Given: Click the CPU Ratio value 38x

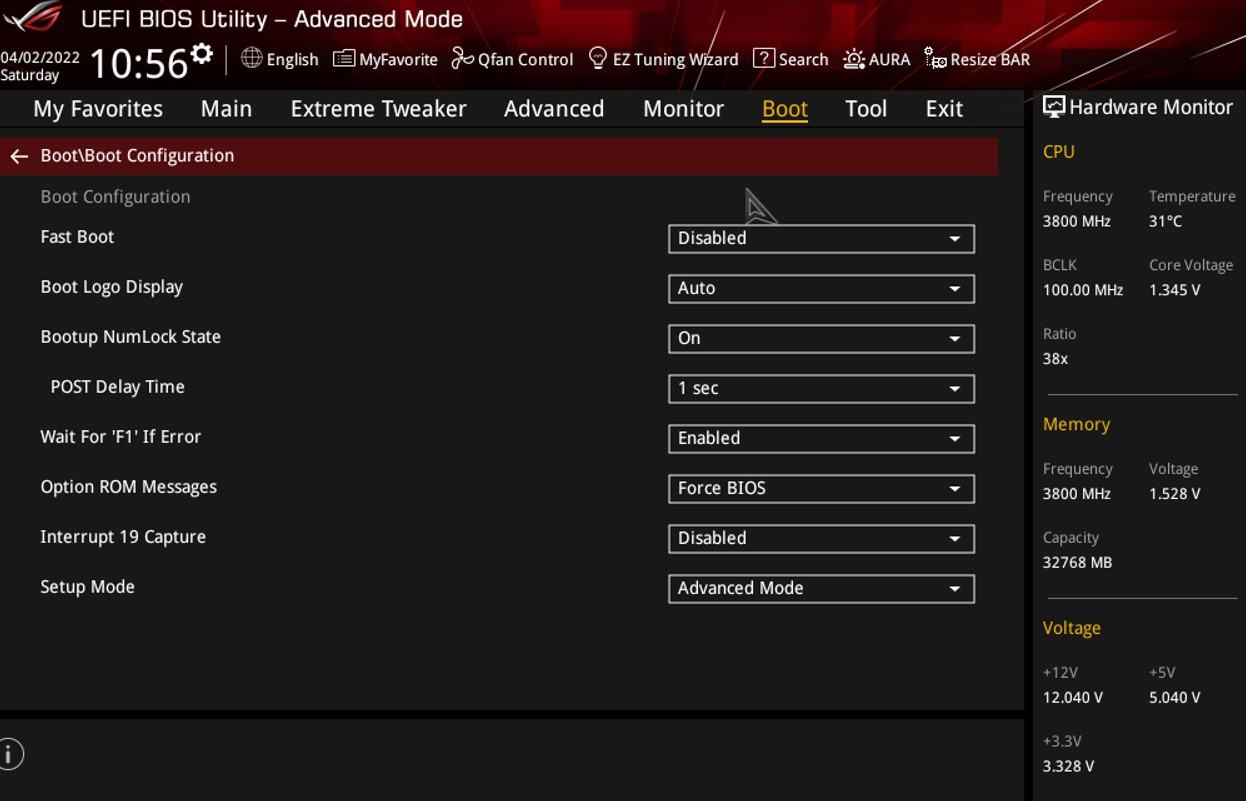Looking at the screenshot, I should click(x=1056, y=359).
